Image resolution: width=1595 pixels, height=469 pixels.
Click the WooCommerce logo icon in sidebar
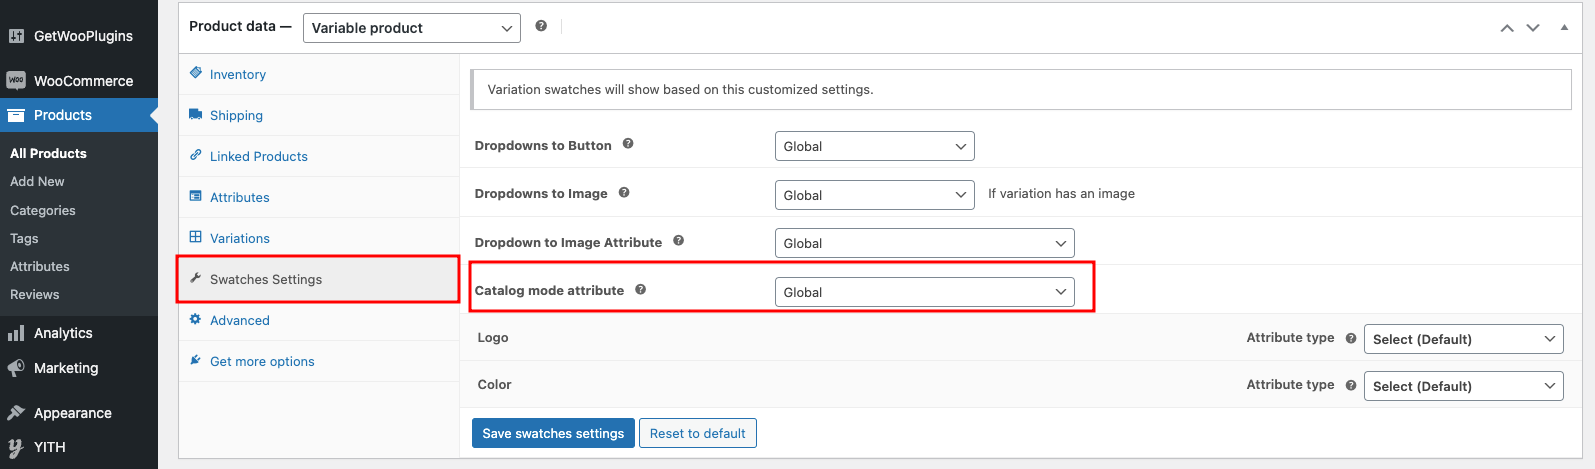point(16,81)
